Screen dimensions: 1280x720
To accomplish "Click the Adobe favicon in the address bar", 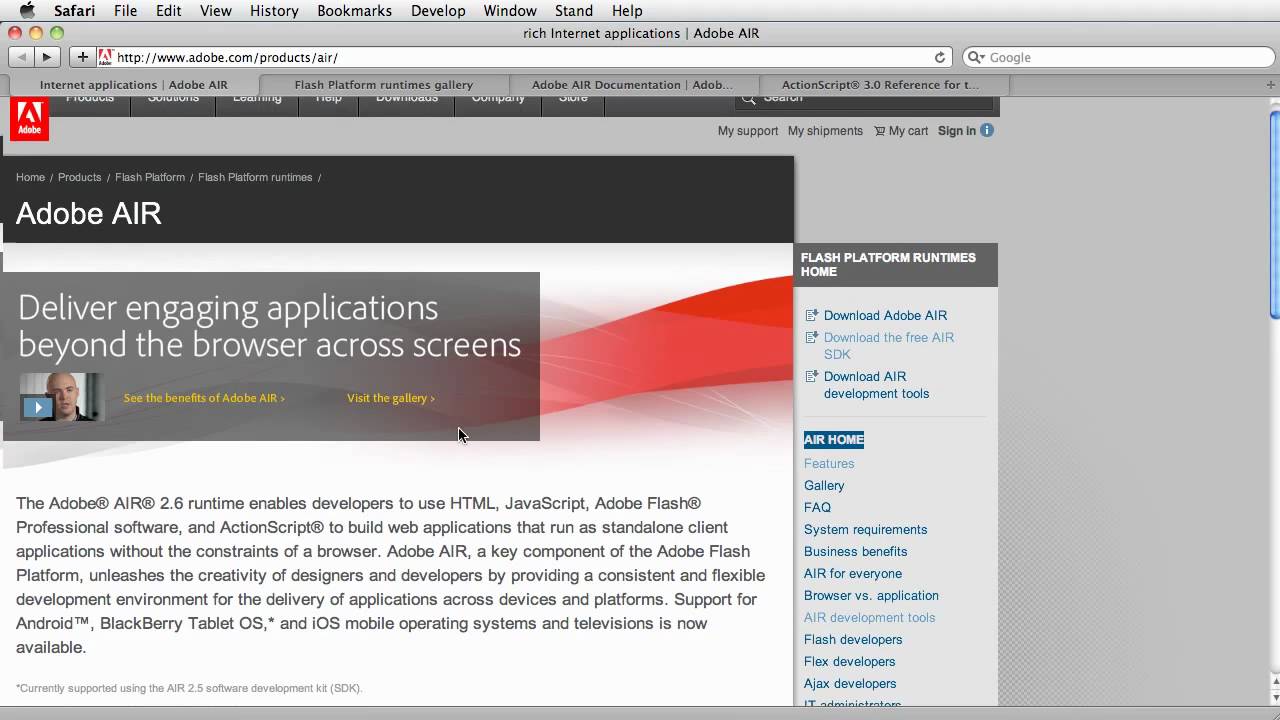I will point(105,57).
